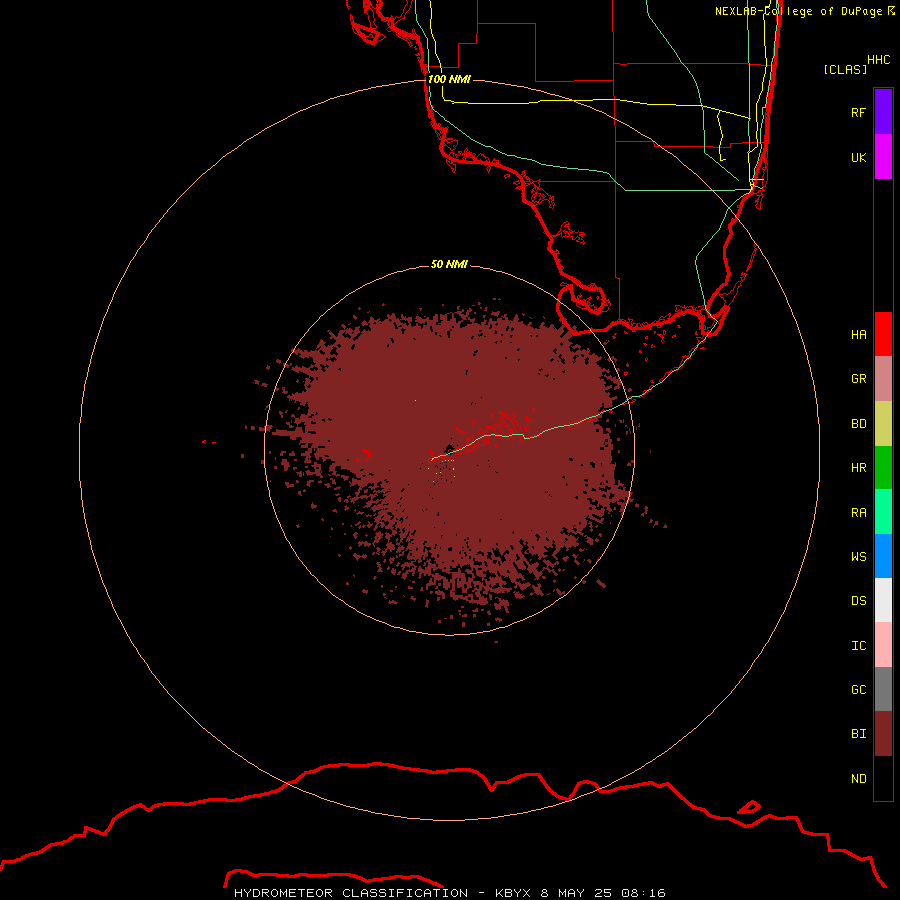Click the black ND legend swatch
This screenshot has width=900, height=900.
tap(883, 778)
